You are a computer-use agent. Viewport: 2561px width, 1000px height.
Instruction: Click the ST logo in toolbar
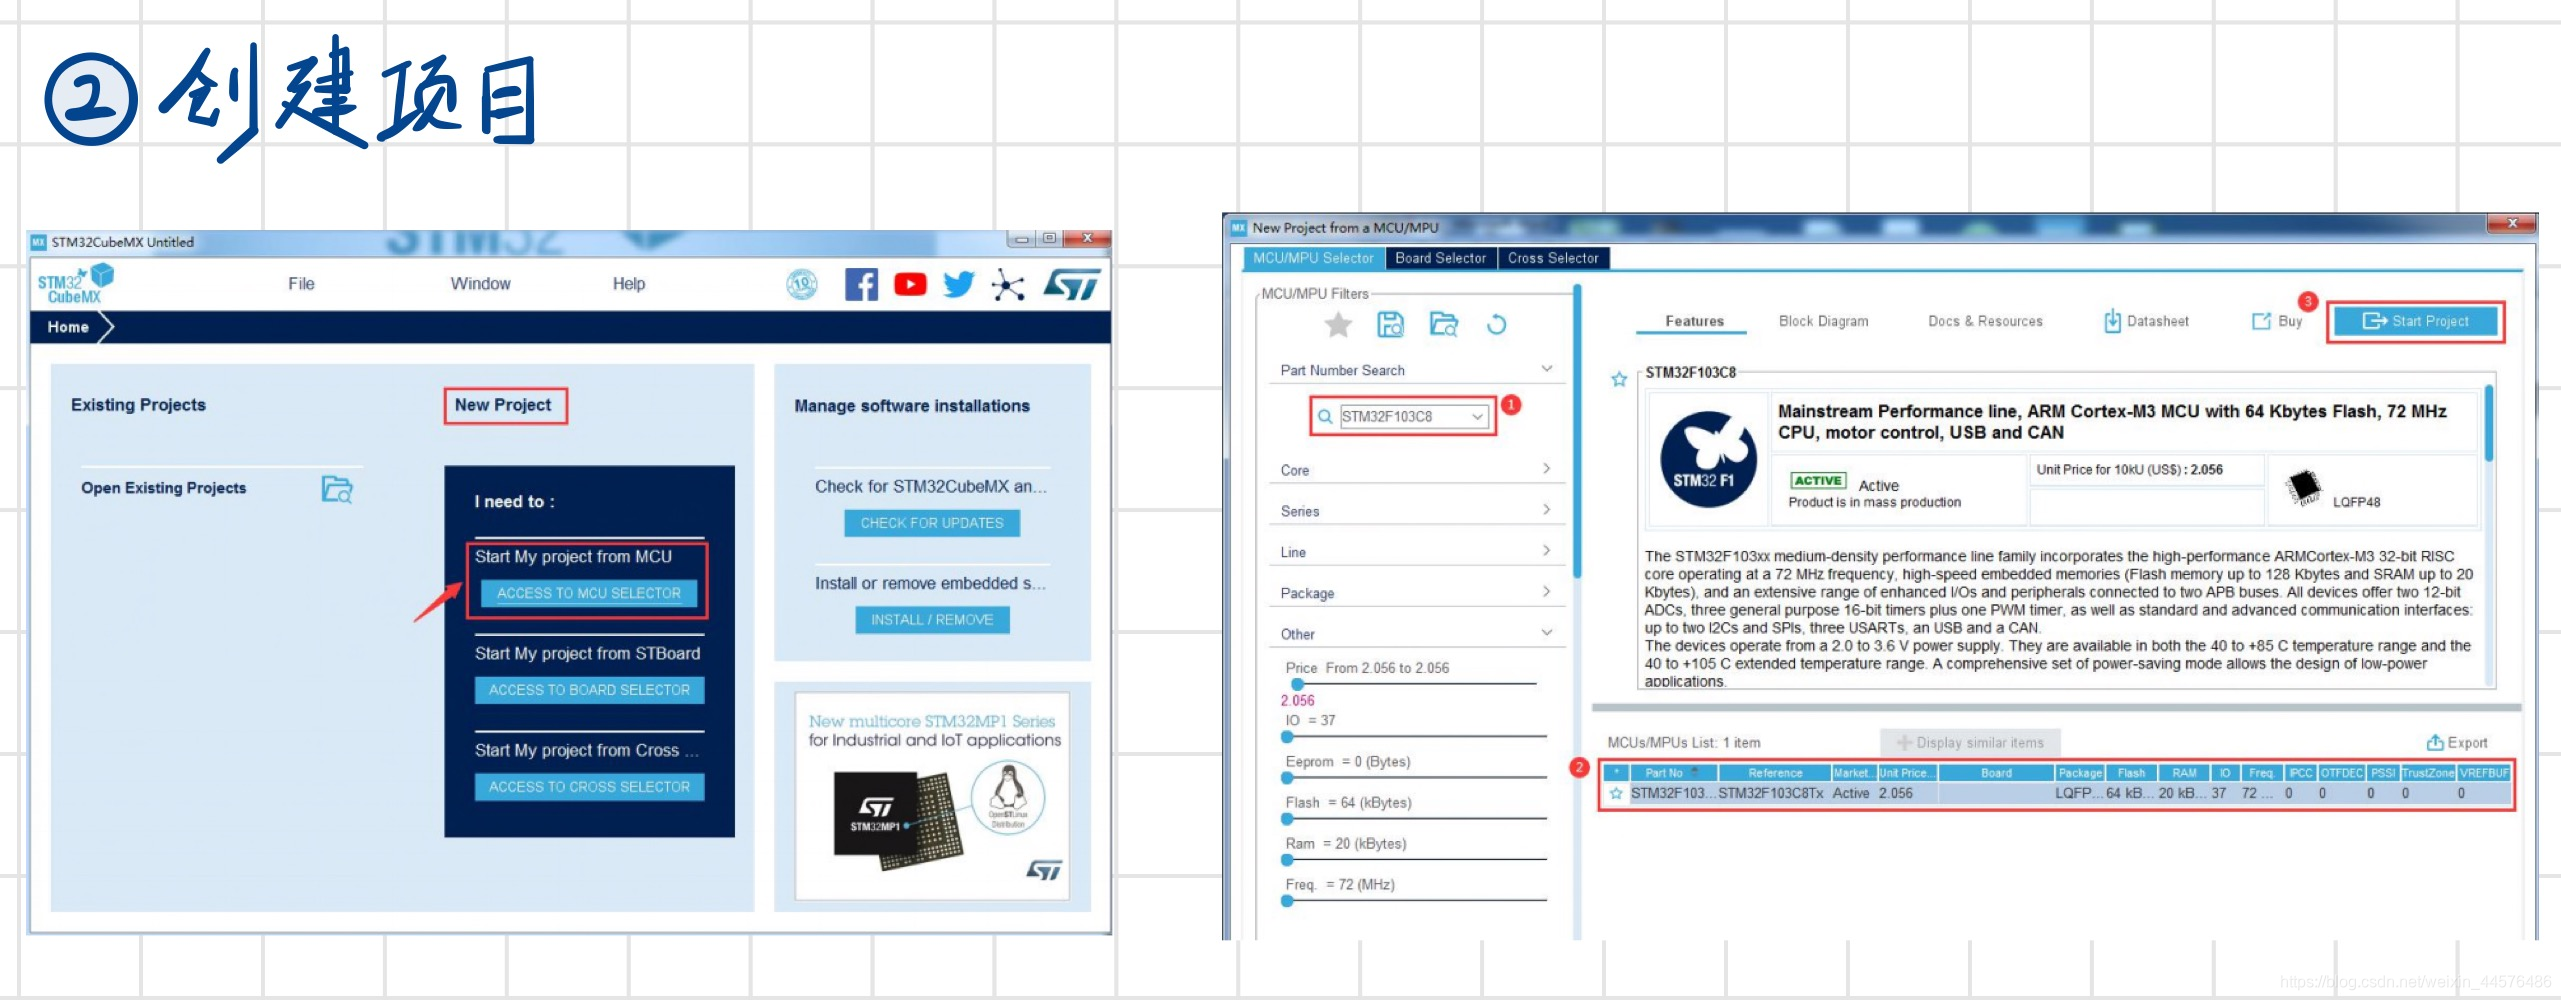[x=1071, y=285]
